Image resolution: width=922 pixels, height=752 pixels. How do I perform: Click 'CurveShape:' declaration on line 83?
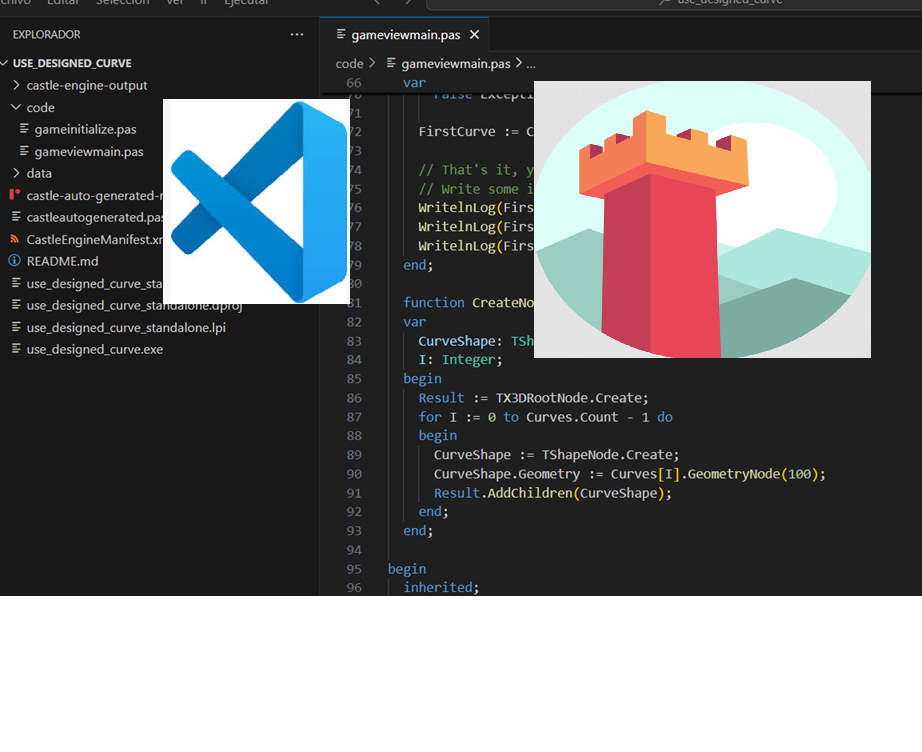pos(461,341)
